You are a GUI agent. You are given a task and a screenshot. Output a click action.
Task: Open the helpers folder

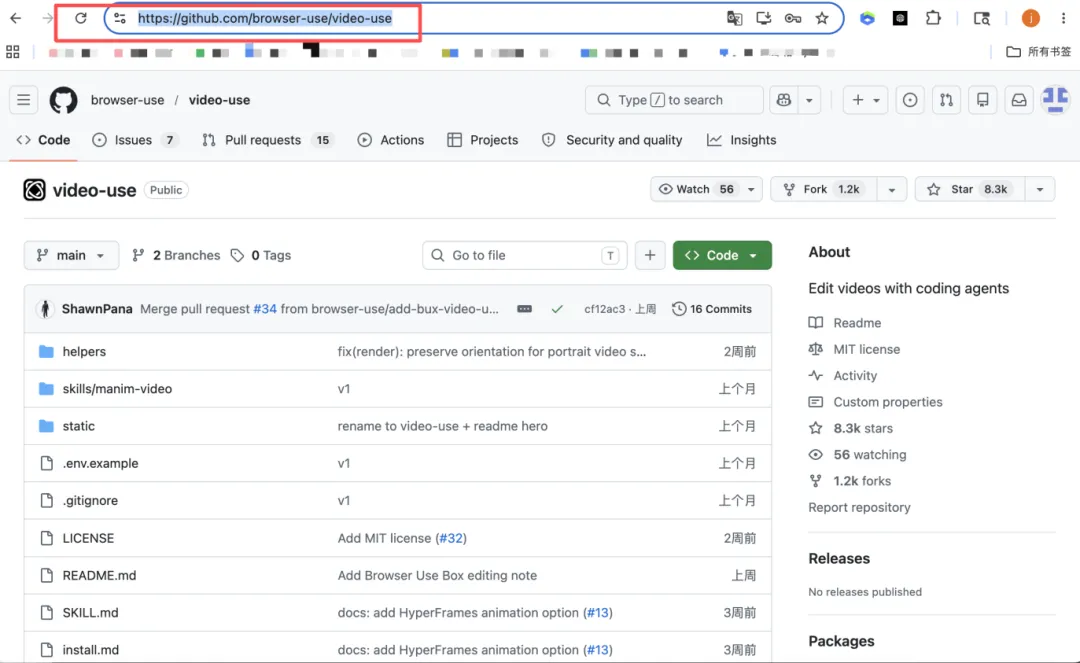[84, 352]
